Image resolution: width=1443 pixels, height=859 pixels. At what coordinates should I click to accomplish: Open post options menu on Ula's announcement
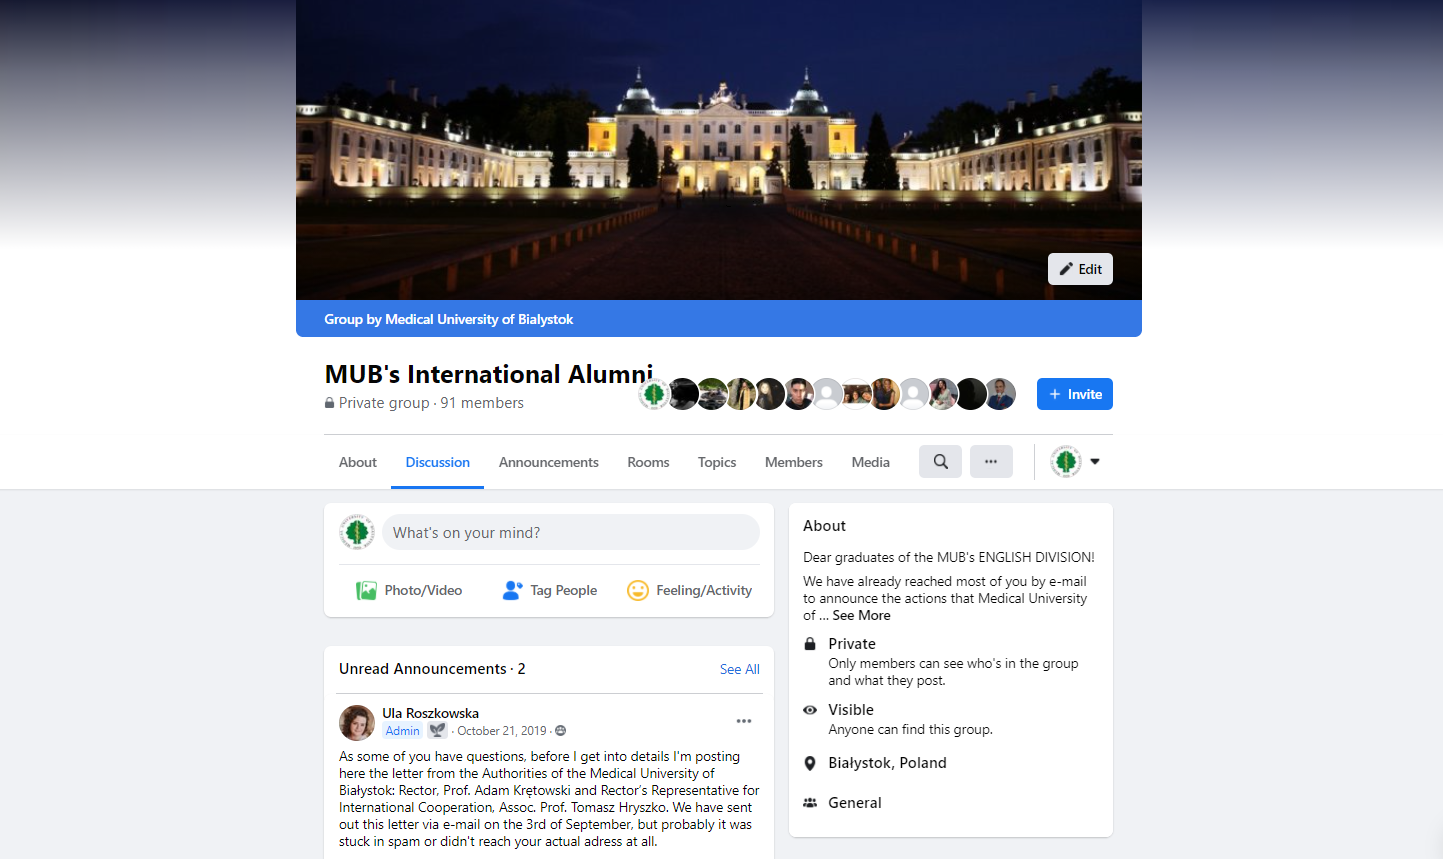pyautogui.click(x=743, y=721)
